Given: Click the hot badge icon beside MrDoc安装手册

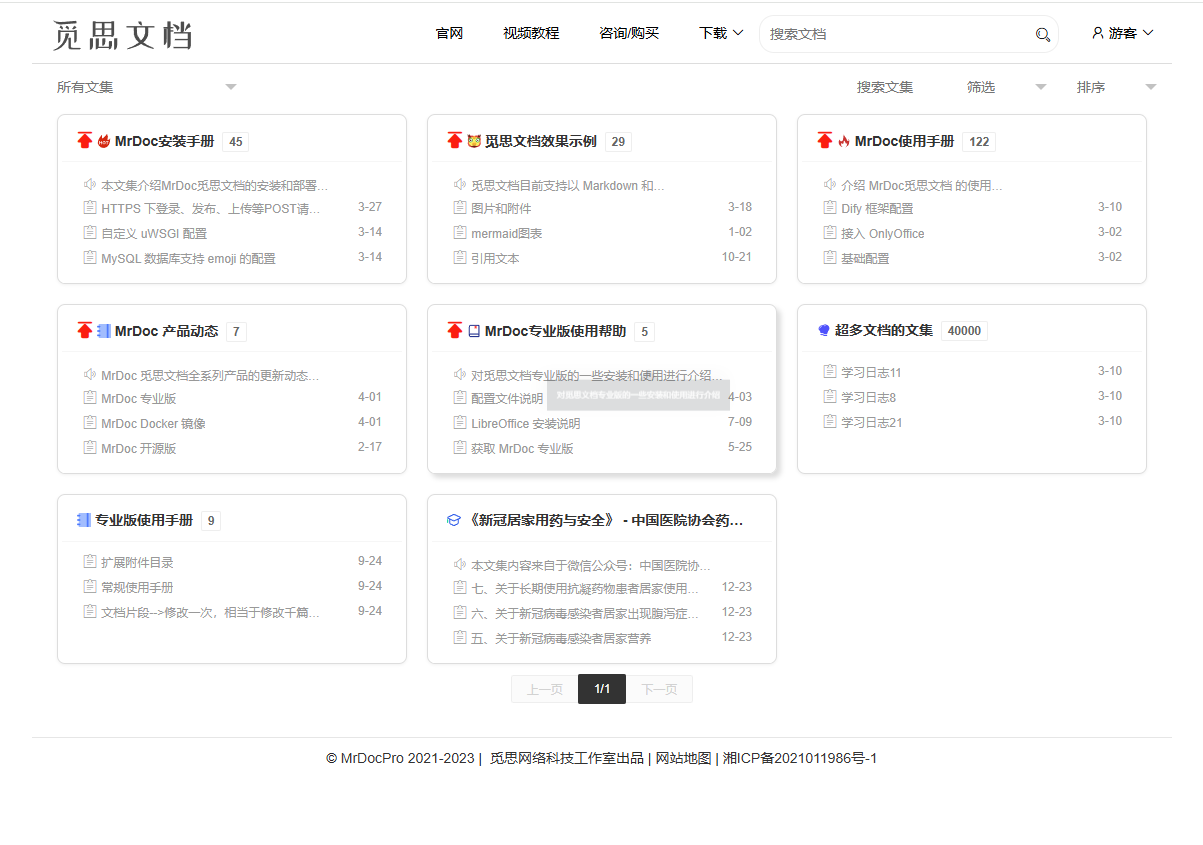Looking at the screenshot, I should (x=104, y=141).
